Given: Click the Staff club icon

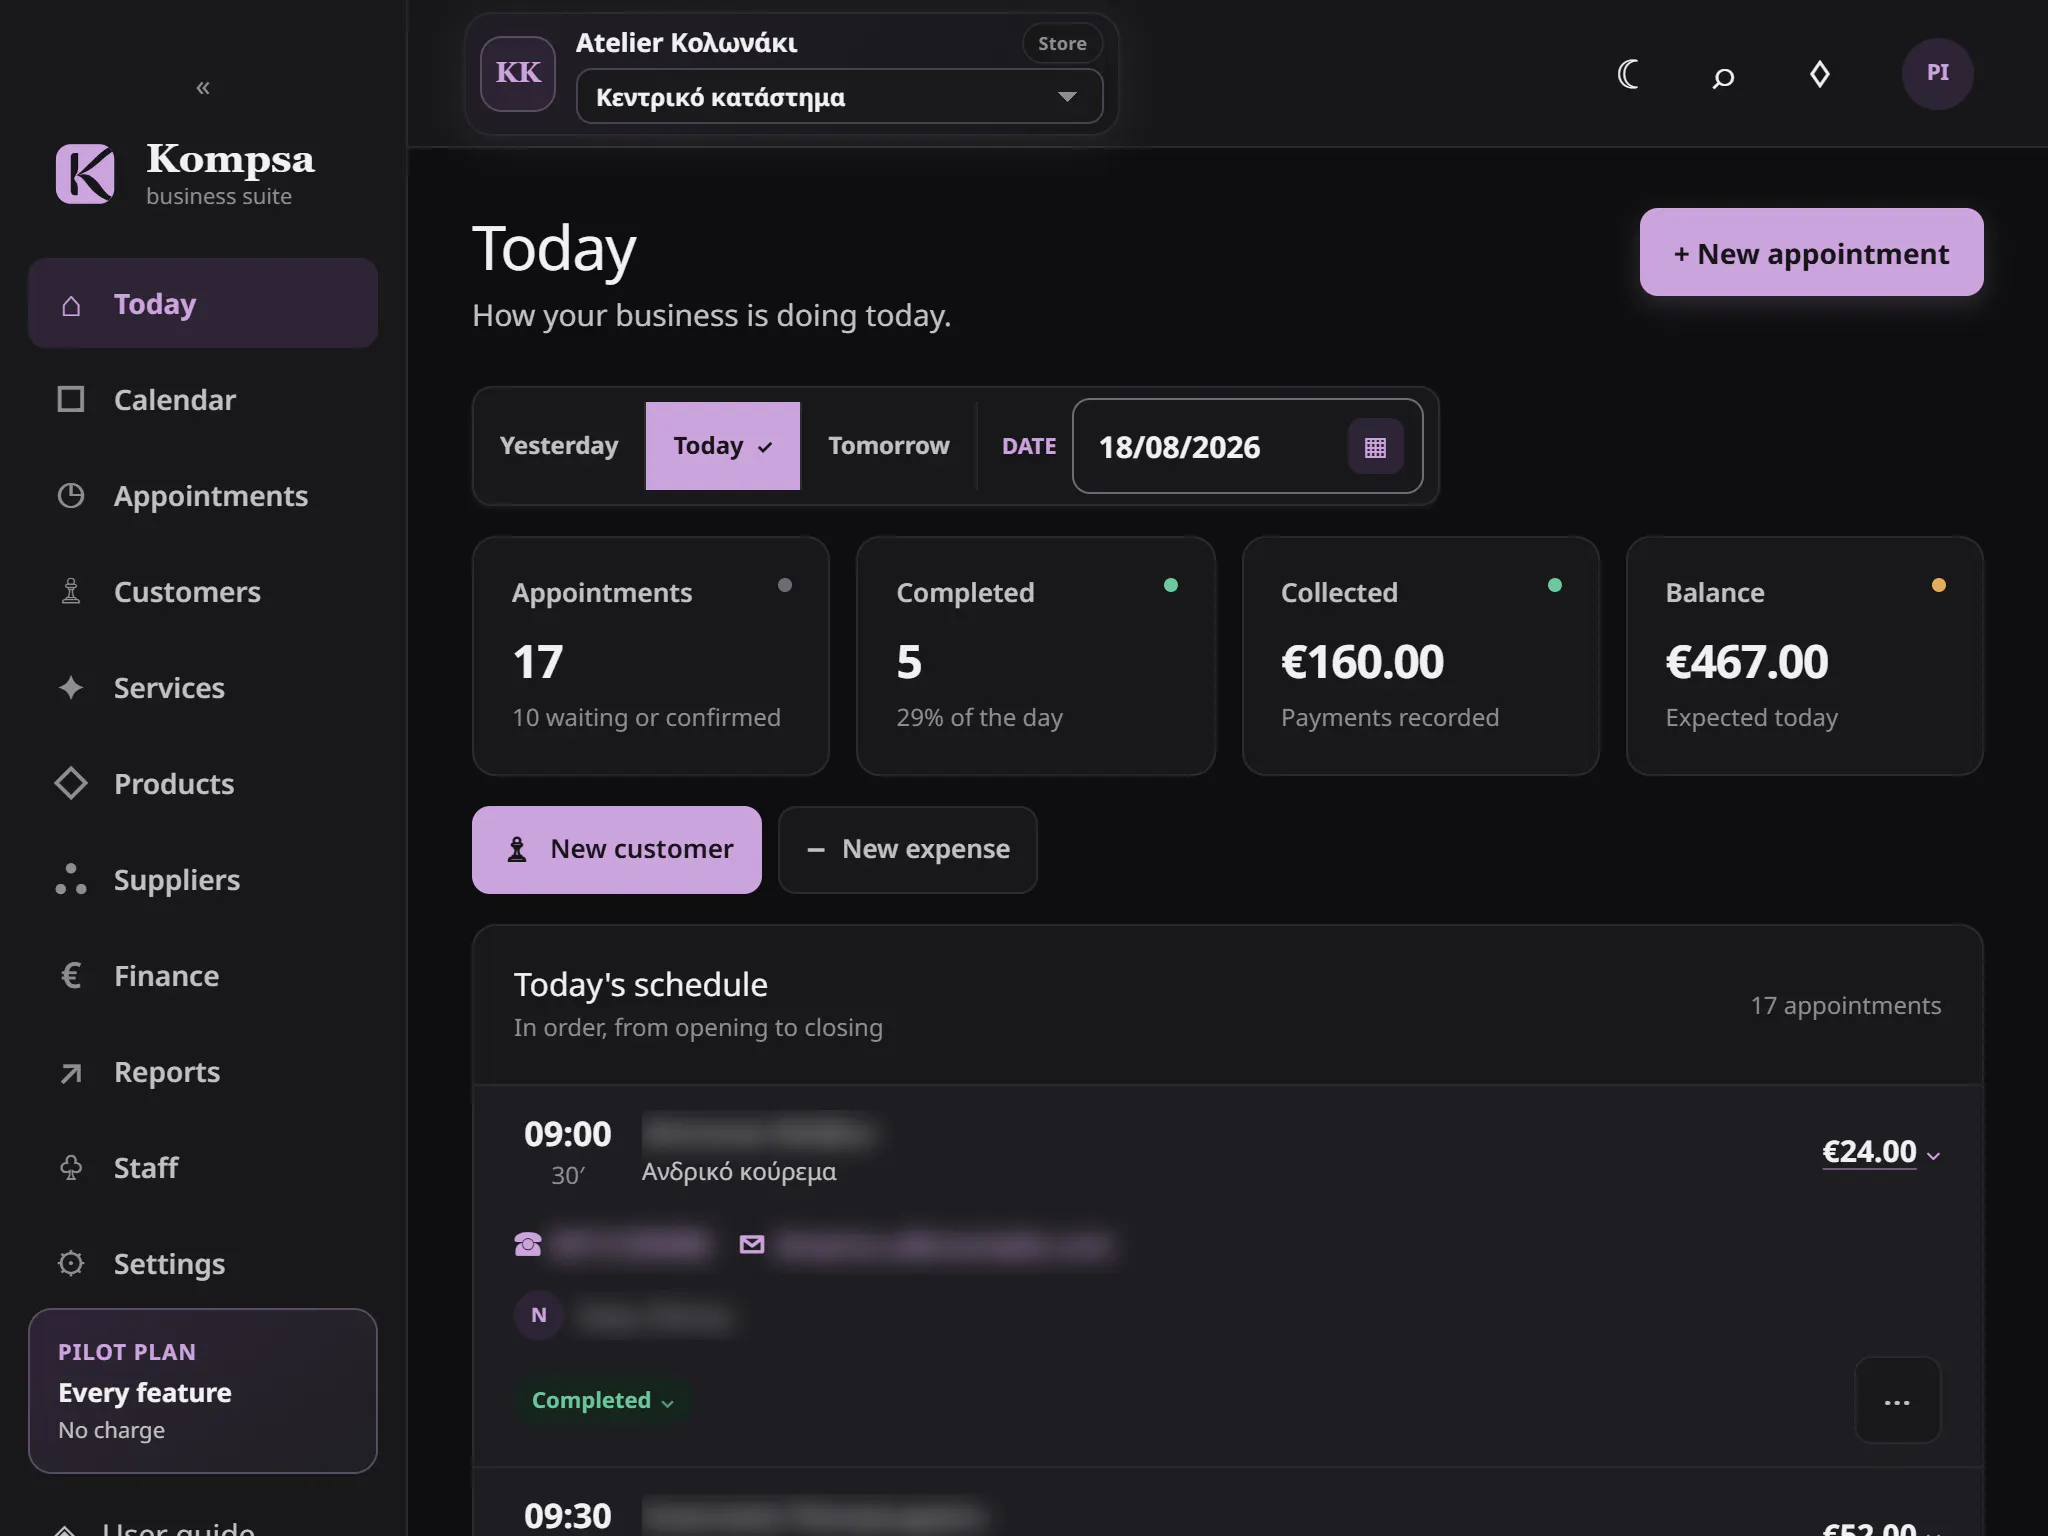Looking at the screenshot, I should (71, 1168).
